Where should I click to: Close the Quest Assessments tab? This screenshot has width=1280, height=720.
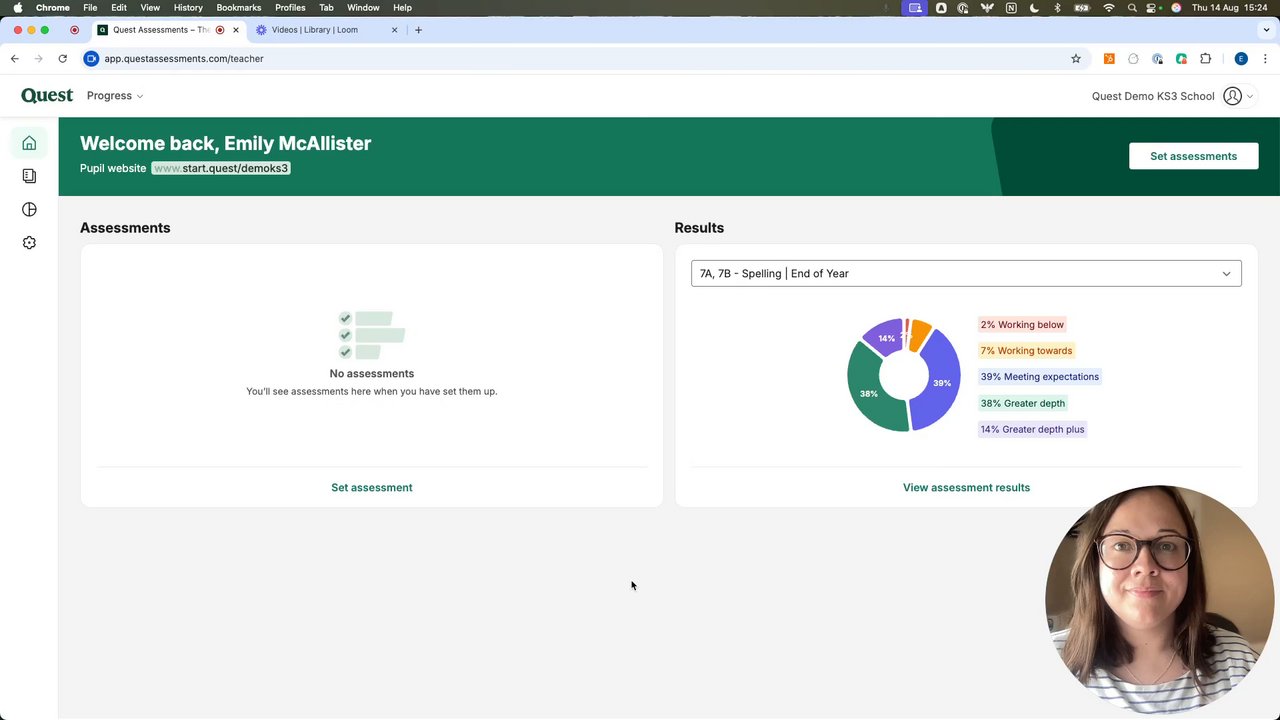coord(235,30)
